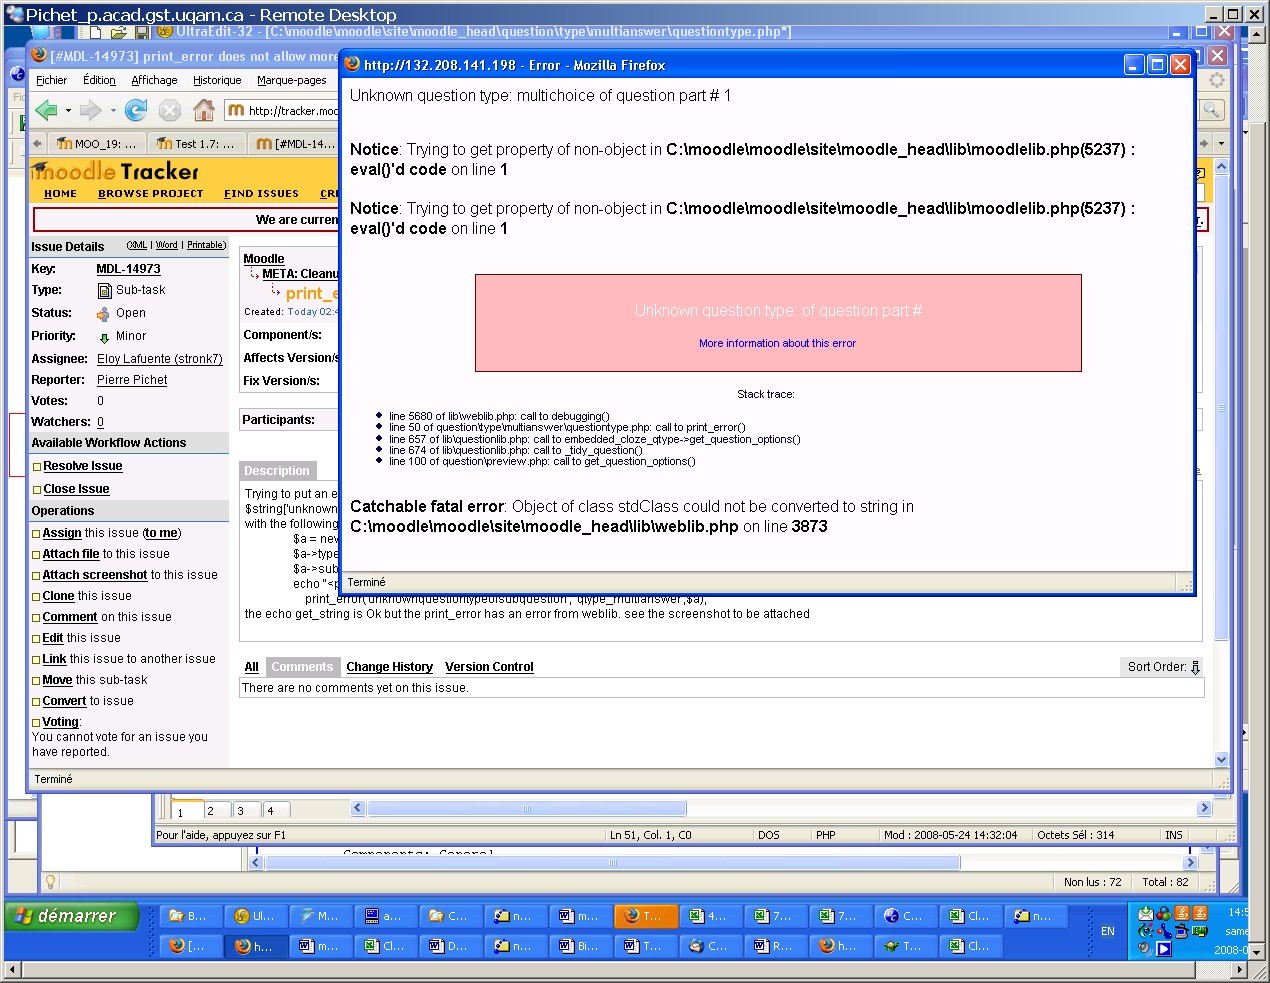Image resolution: width=1270 pixels, height=983 pixels.
Task: Click 'Non lus : 72' status text
Action: 1092,882
